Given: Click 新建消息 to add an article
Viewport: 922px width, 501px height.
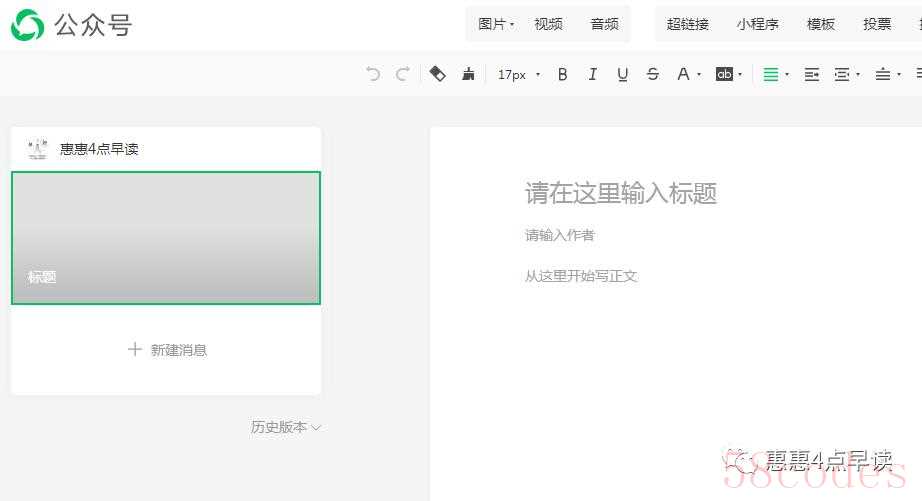Looking at the screenshot, I should point(167,350).
